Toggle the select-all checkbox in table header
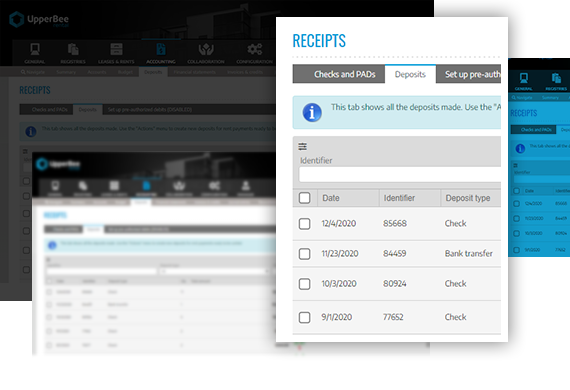Image resolution: width=570 pixels, height=390 pixels. [x=305, y=198]
